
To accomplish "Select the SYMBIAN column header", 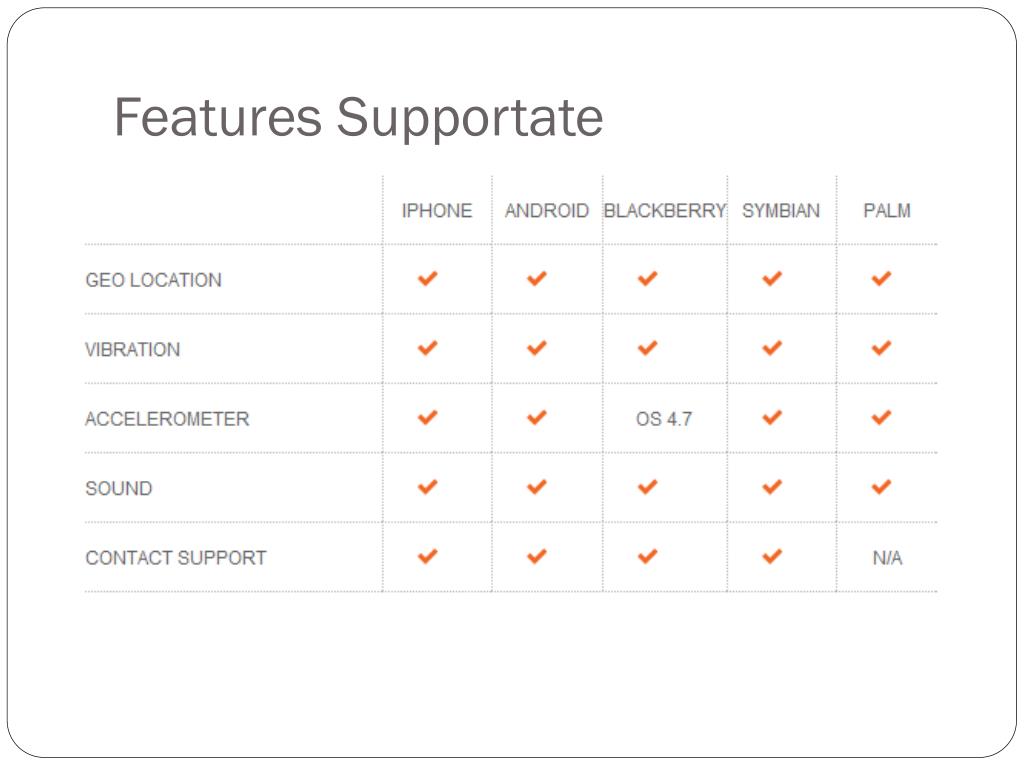I will [x=780, y=211].
